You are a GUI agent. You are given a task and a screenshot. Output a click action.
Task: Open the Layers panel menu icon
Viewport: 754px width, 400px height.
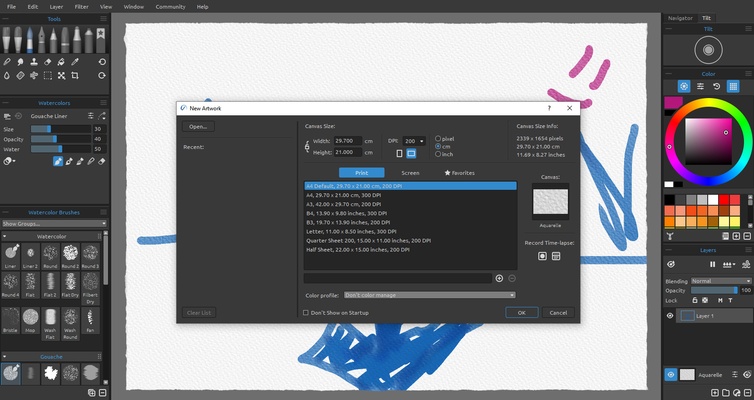pyautogui.click(x=748, y=250)
